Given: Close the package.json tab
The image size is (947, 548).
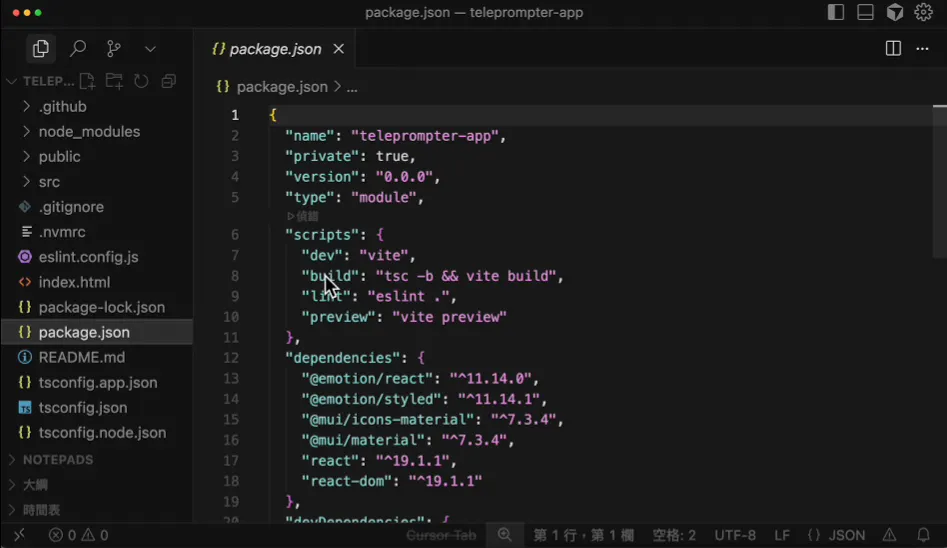Looking at the screenshot, I should tap(339, 49).
